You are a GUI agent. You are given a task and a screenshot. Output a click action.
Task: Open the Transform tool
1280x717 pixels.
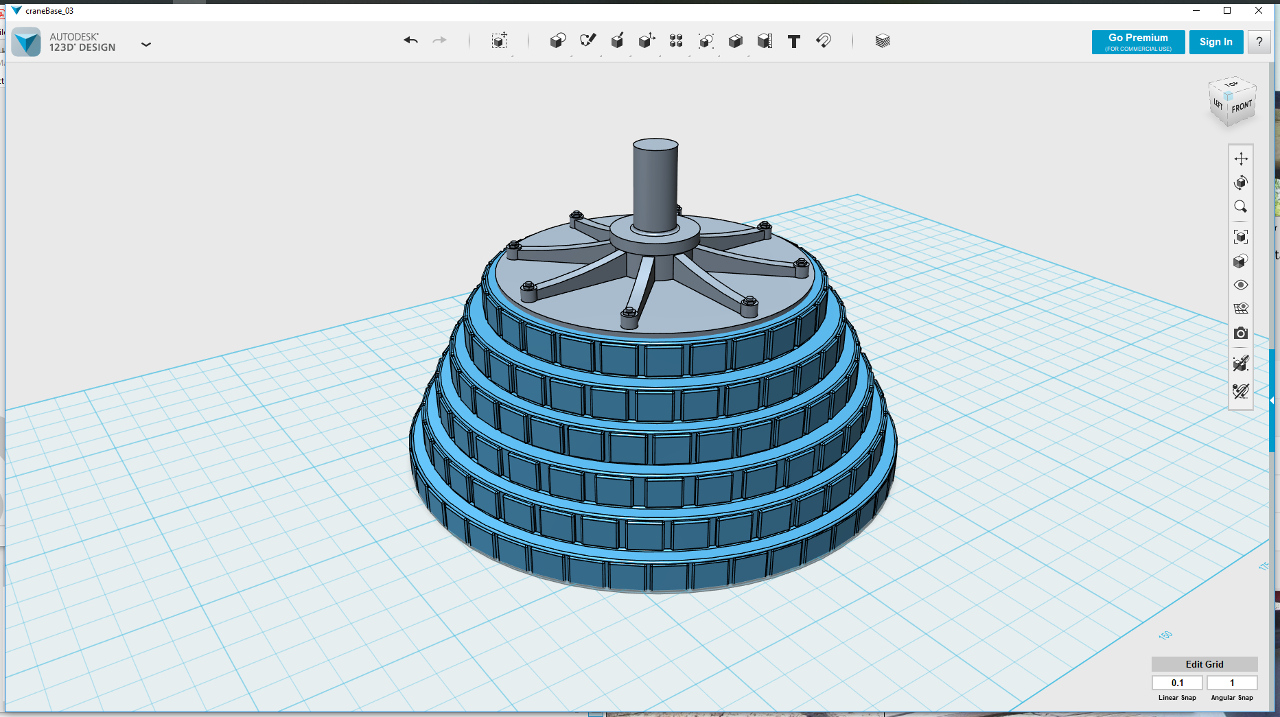pyautogui.click(x=500, y=41)
